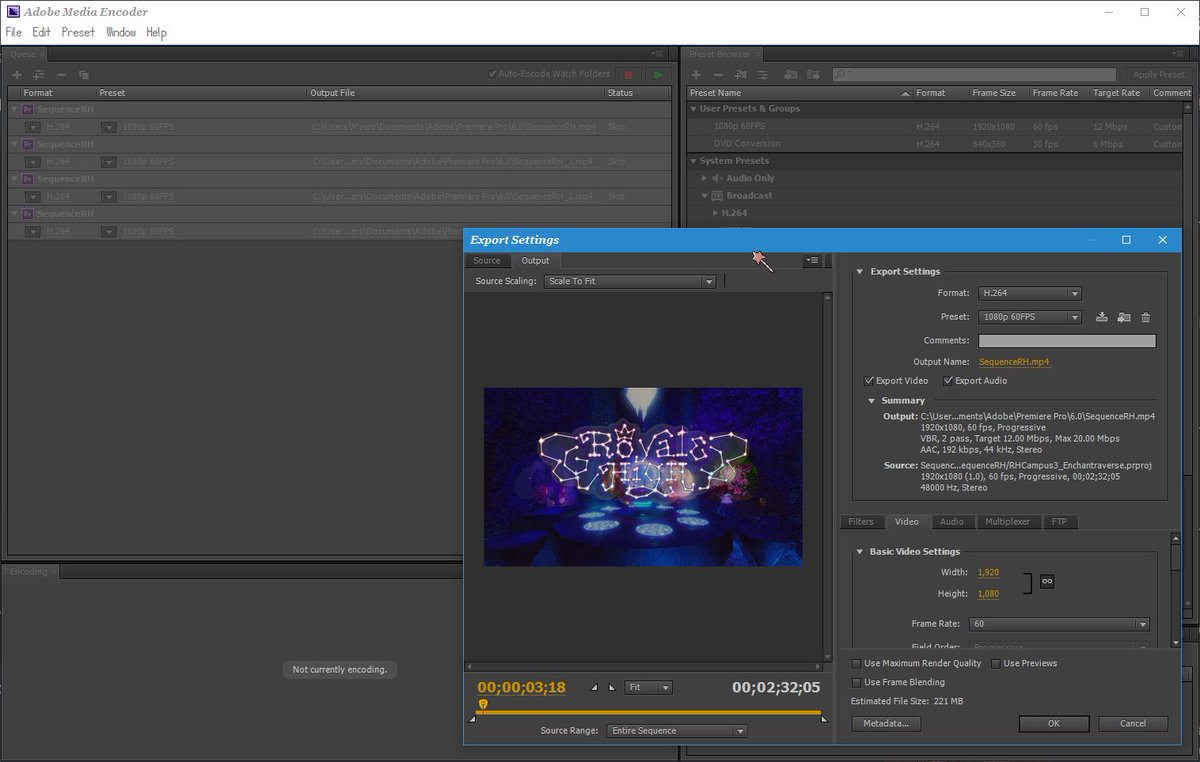Collapse the Basic Video Settings section

(x=859, y=552)
